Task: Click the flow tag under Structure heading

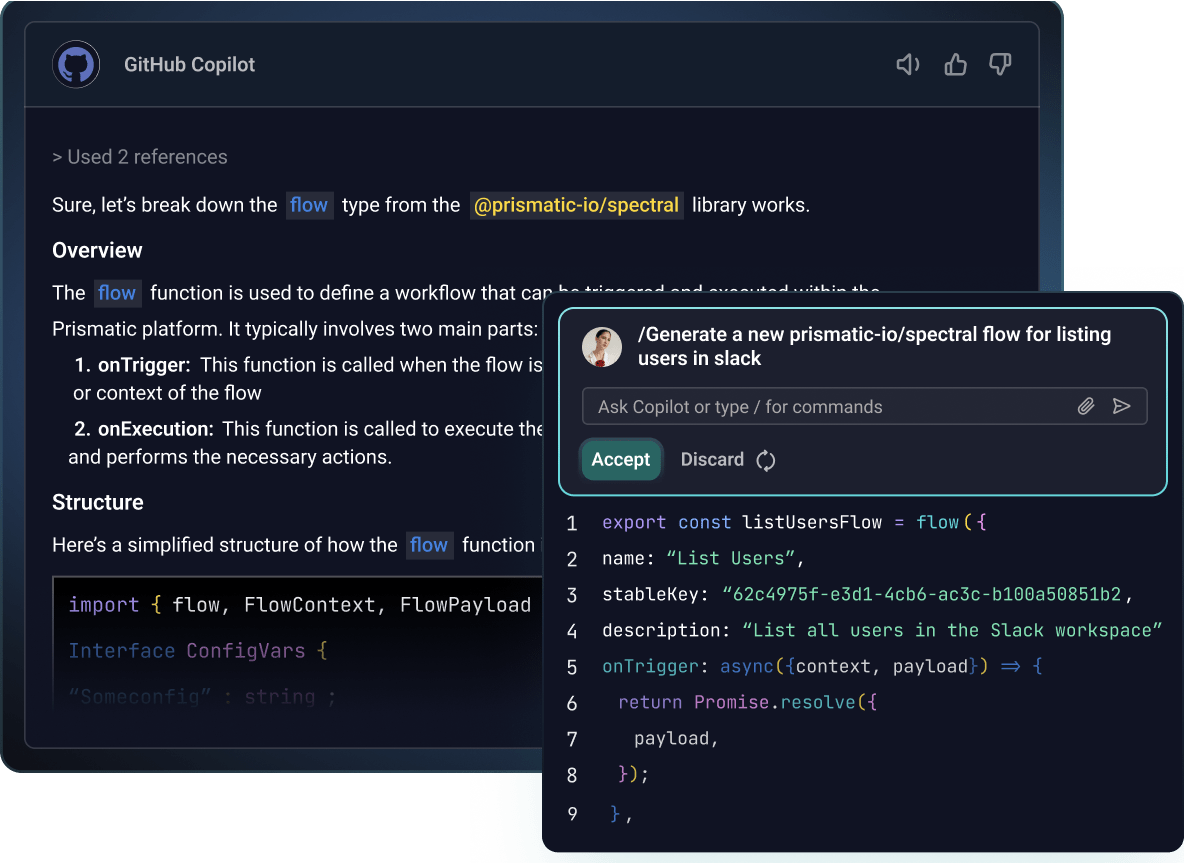Action: (429, 545)
